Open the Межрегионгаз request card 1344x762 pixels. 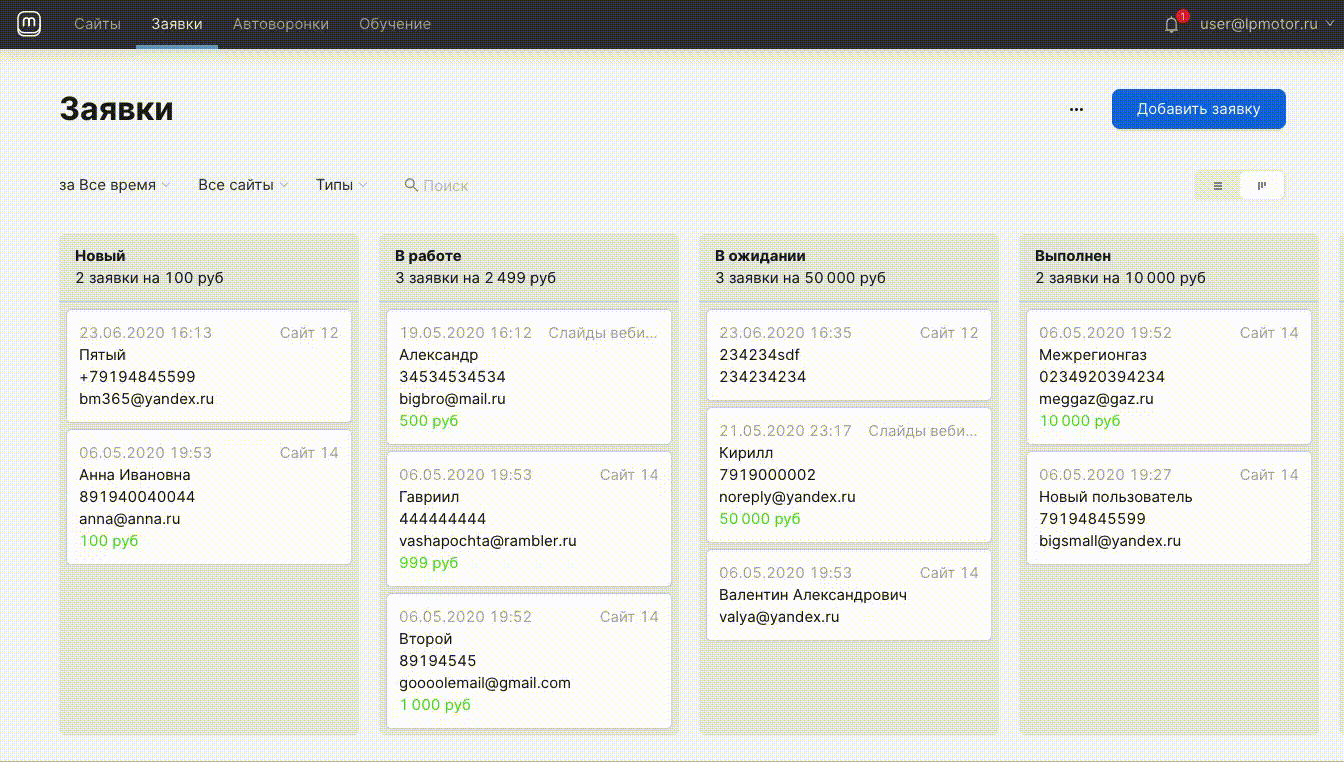click(1168, 377)
